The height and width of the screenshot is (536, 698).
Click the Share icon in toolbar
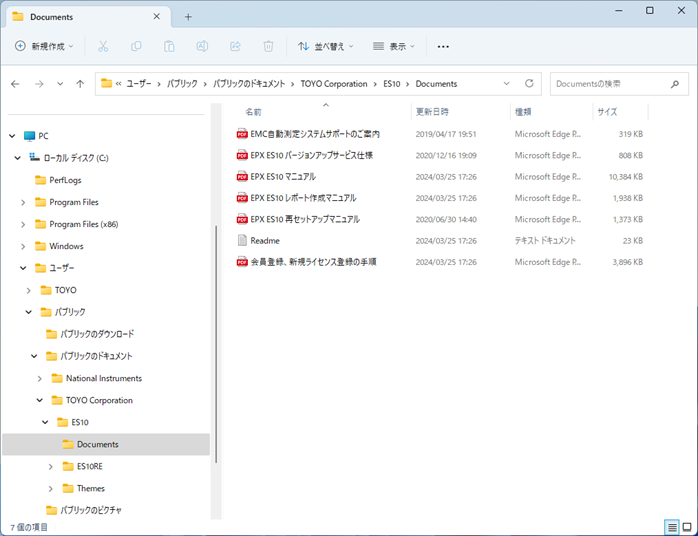pyautogui.click(x=235, y=46)
